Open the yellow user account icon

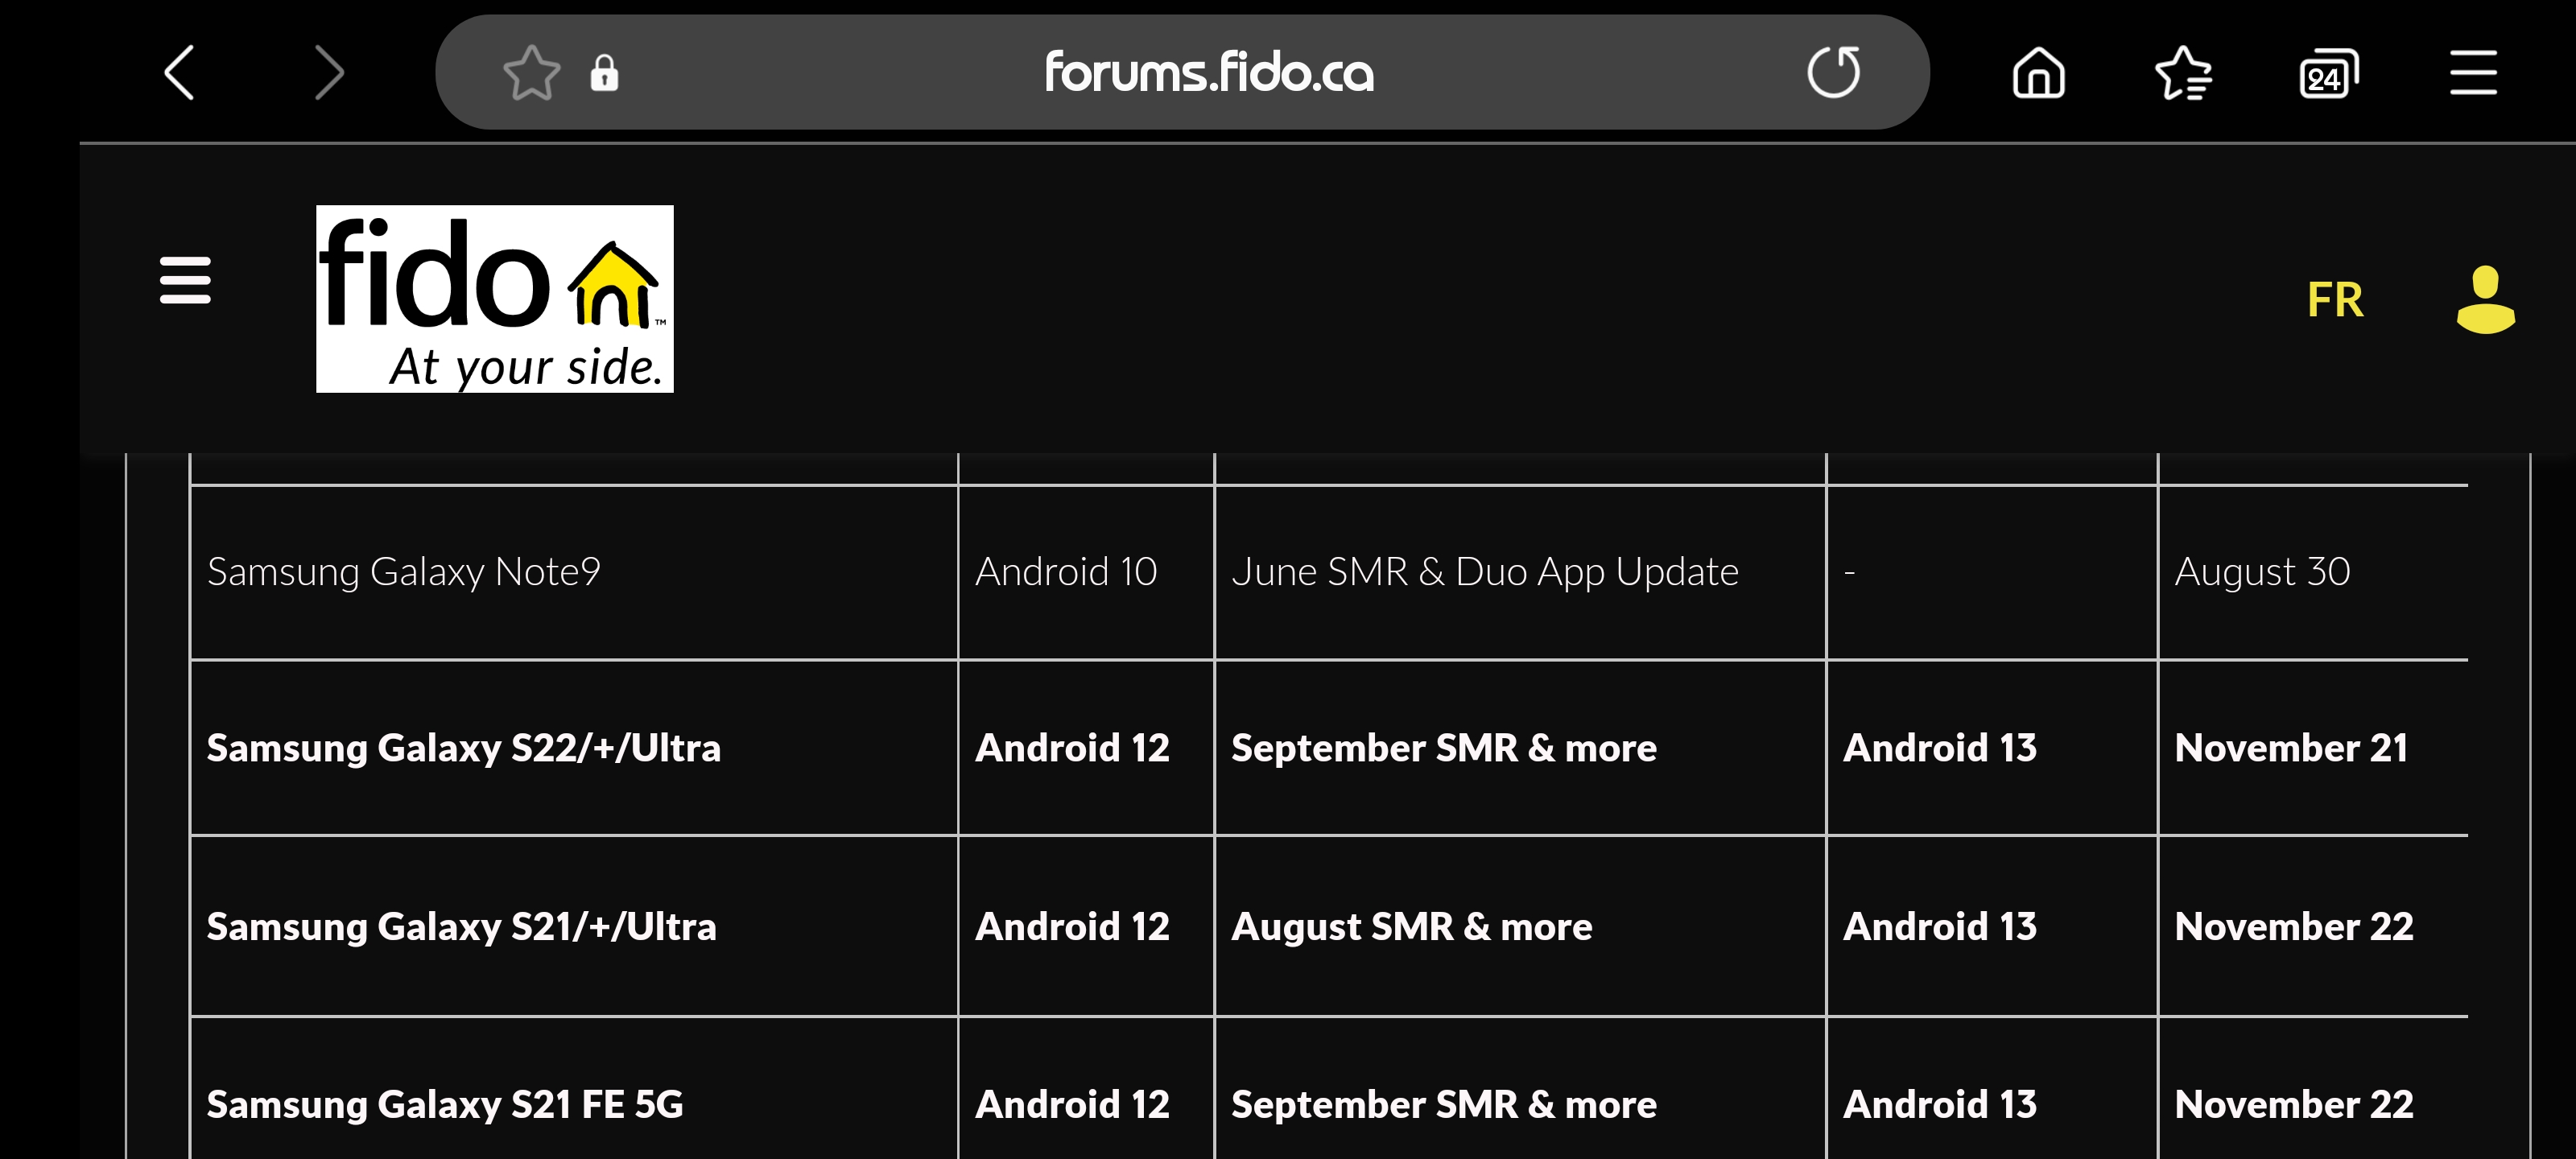click(x=2485, y=298)
